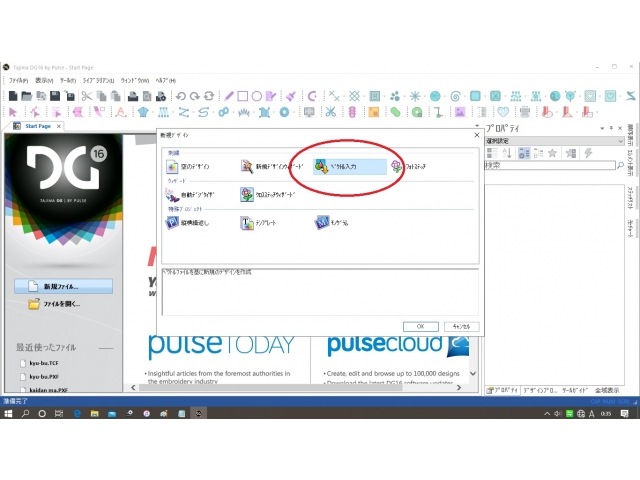640x480 pixels.
Task: Click the blue scissors icon in second row
Action: pyautogui.click(x=331, y=112)
